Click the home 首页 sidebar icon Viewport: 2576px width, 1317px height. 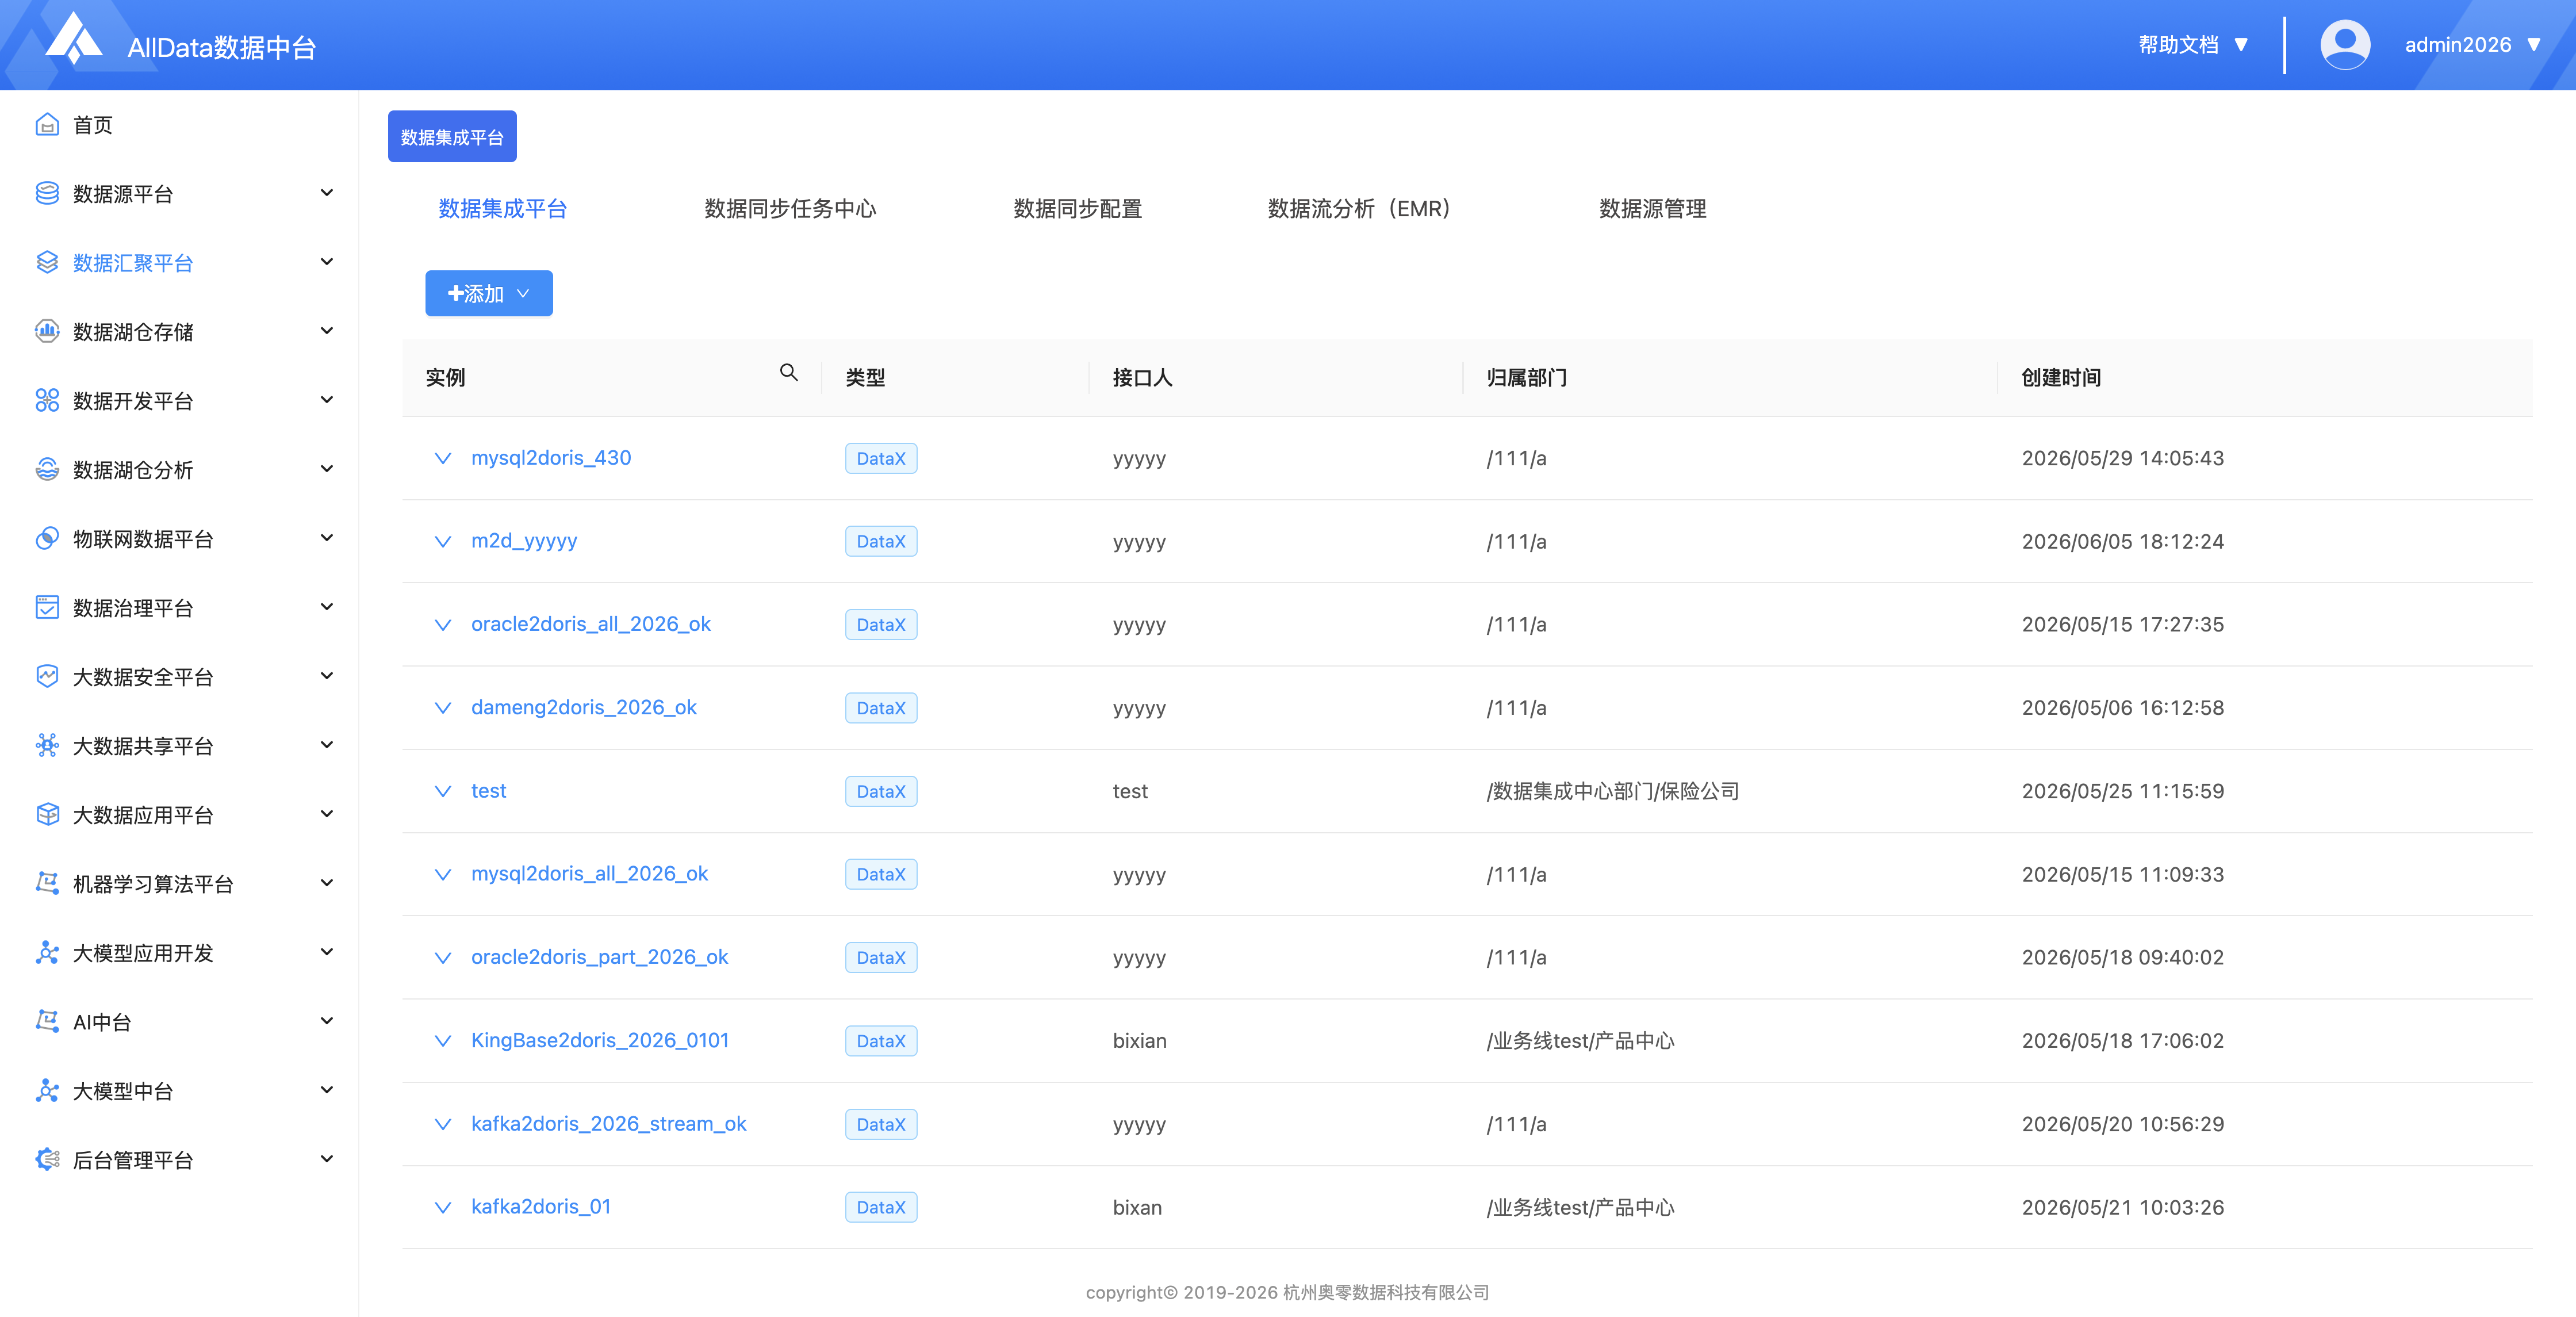click(x=47, y=124)
